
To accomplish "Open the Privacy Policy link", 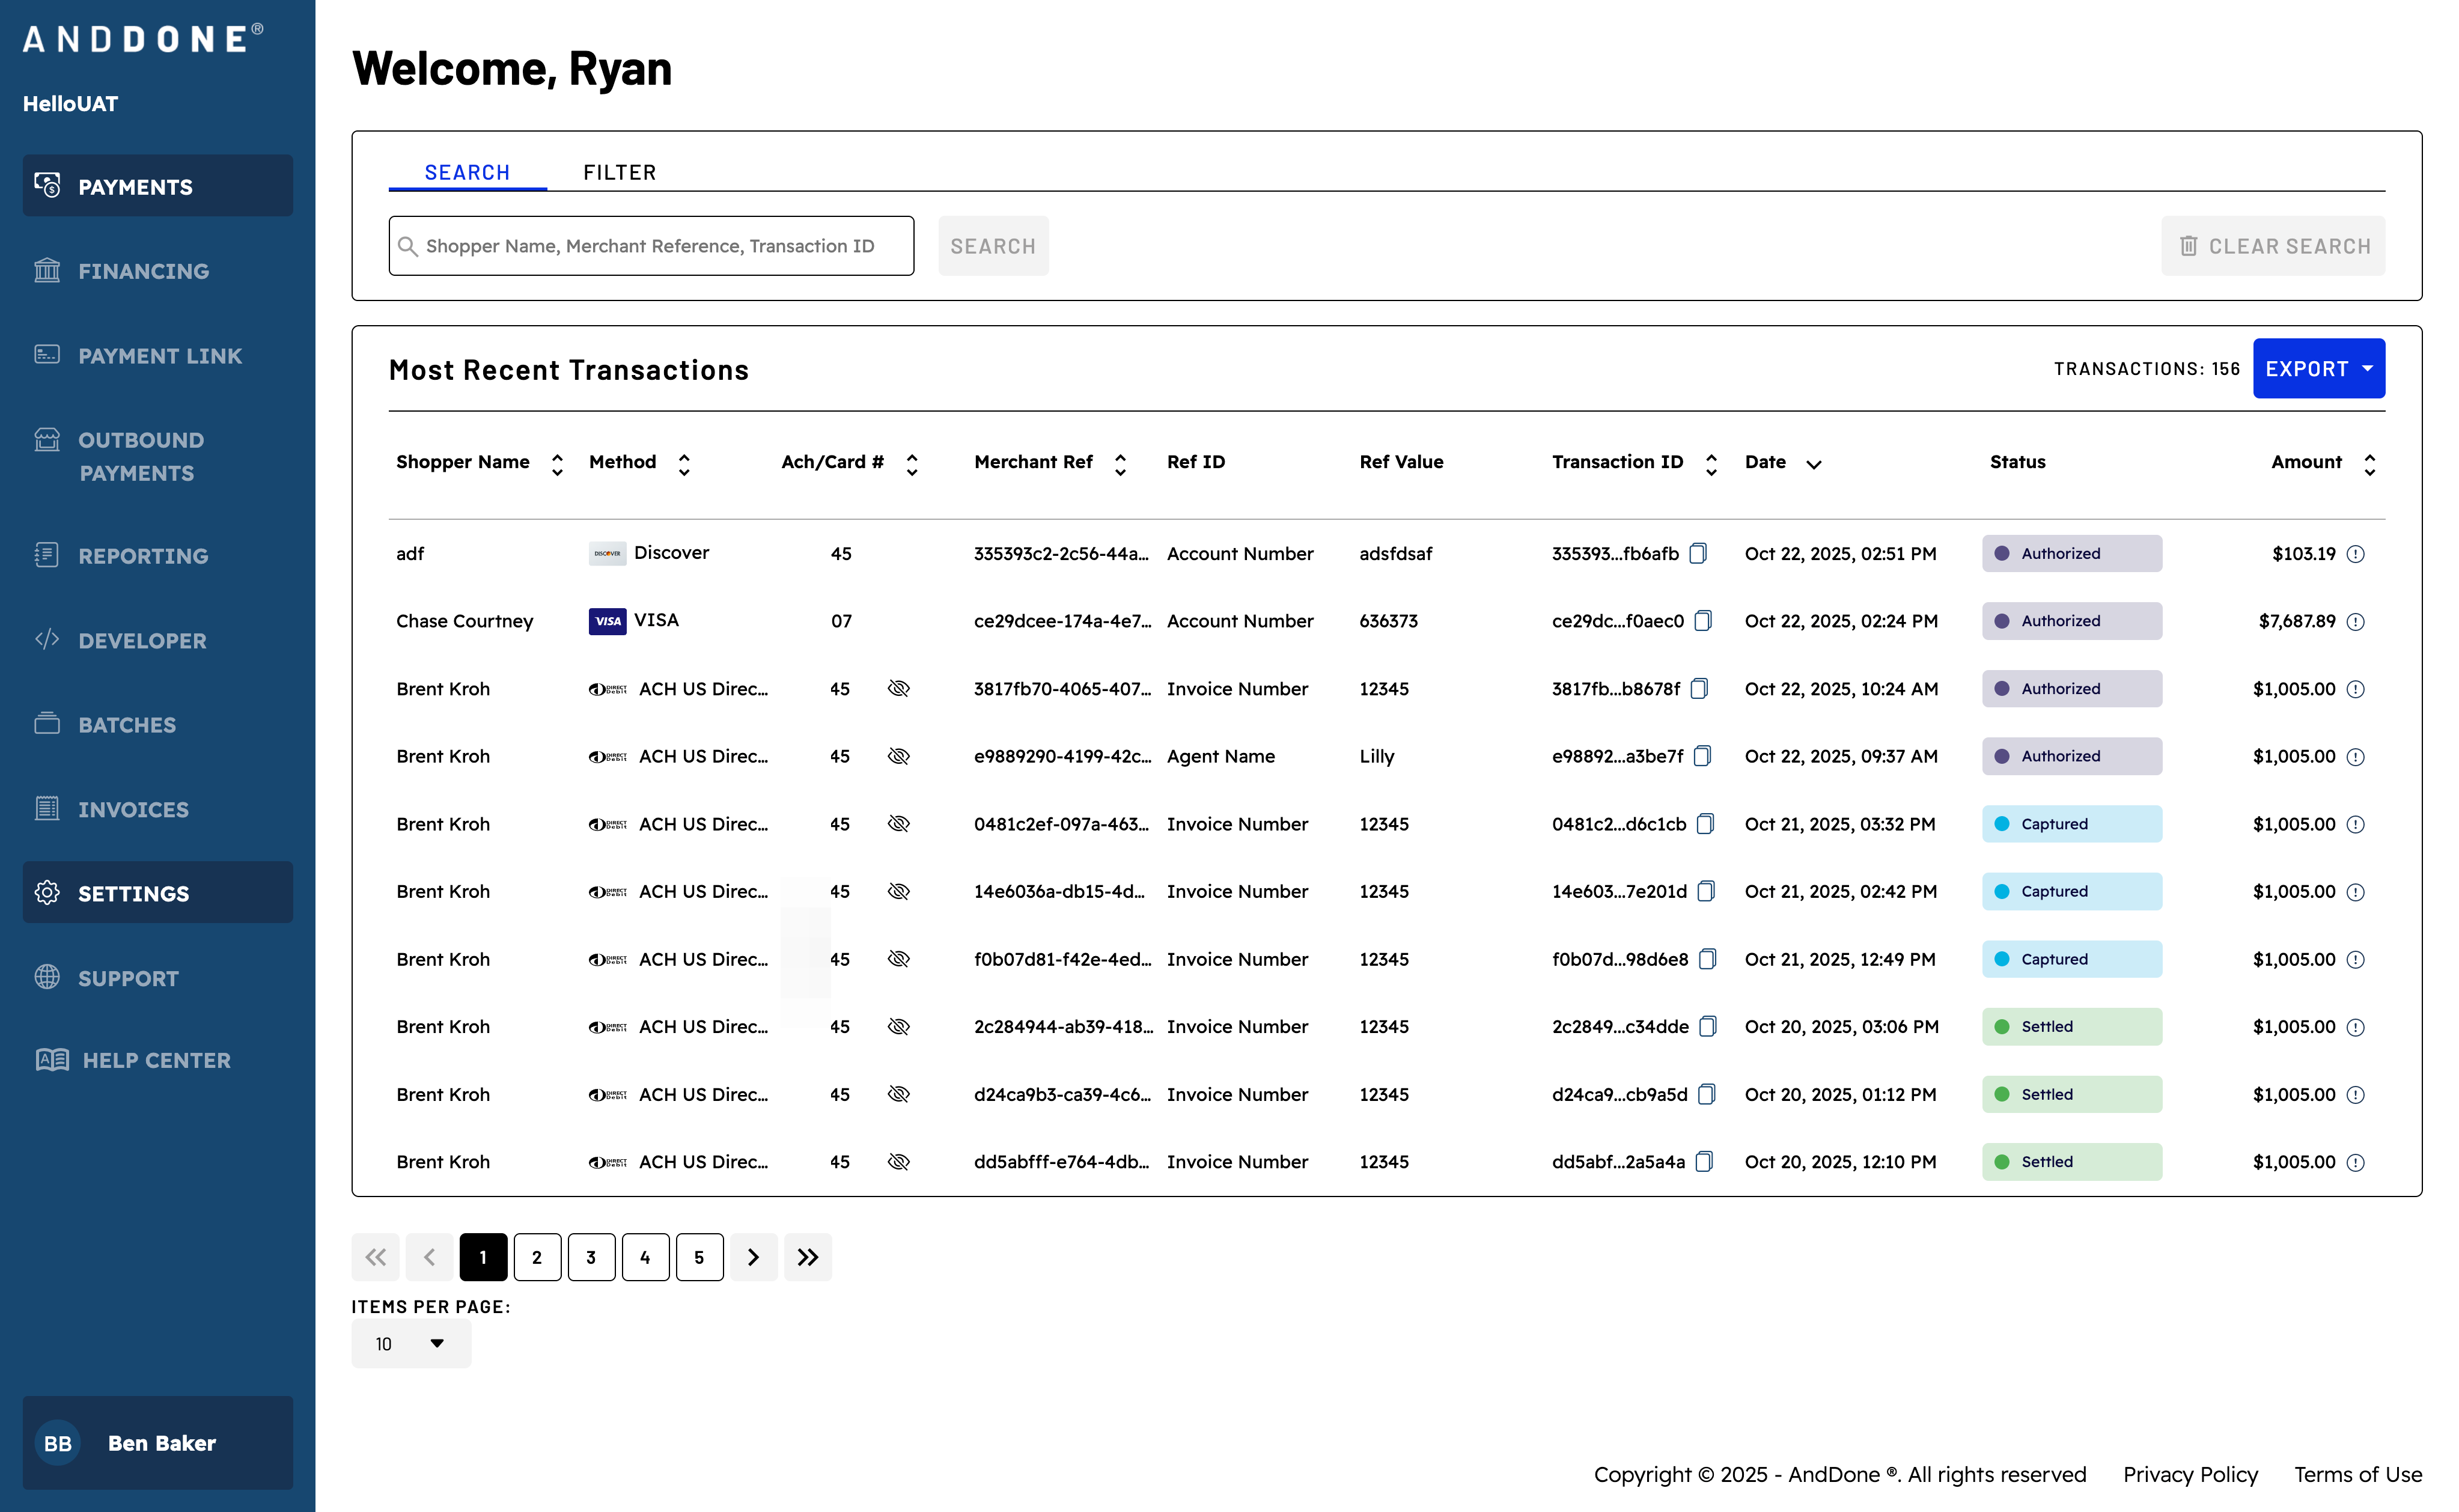I will 2190,1474.
